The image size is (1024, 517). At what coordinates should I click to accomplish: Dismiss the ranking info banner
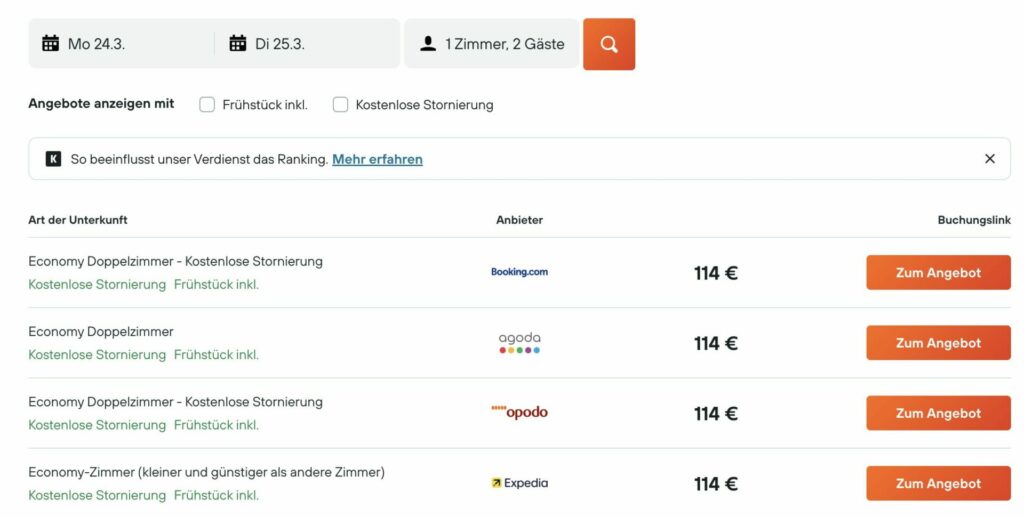(990, 159)
